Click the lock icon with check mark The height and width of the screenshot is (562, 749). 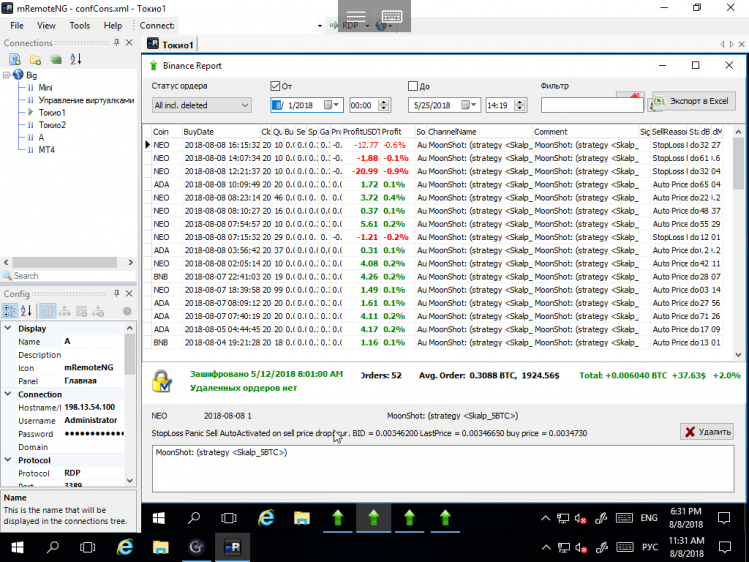(x=161, y=381)
